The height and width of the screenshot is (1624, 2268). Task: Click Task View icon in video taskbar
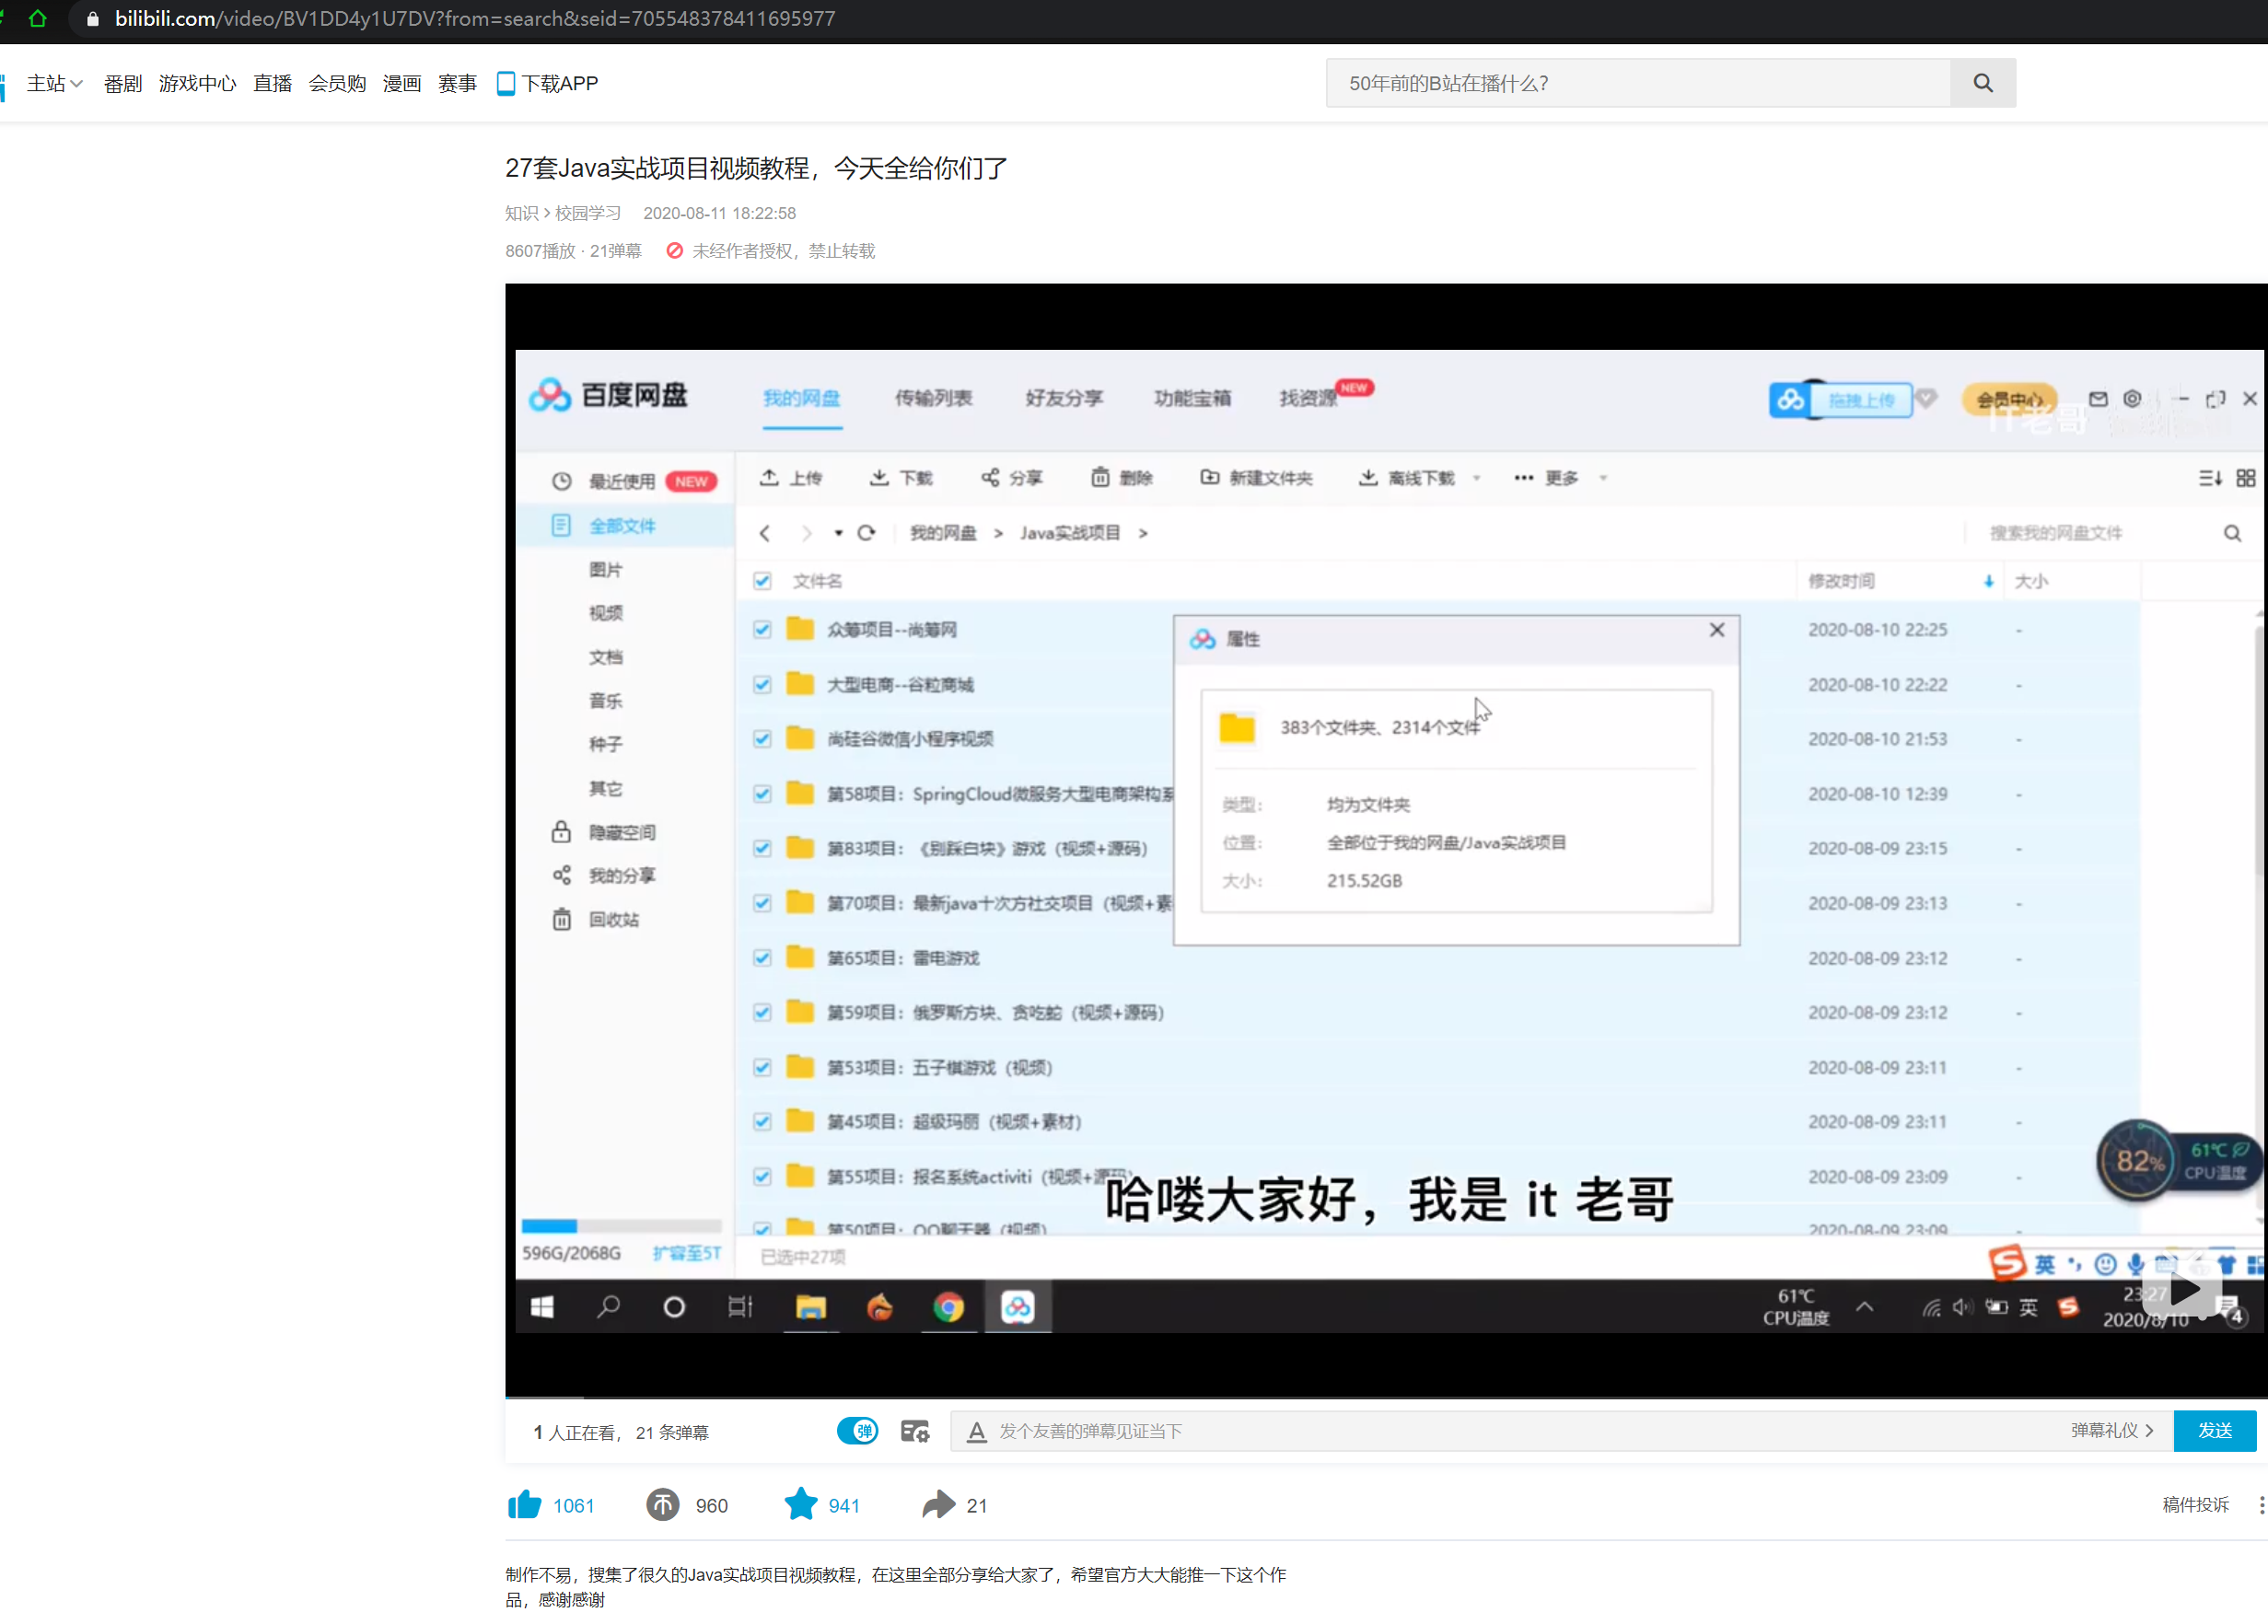pyautogui.click(x=740, y=1307)
